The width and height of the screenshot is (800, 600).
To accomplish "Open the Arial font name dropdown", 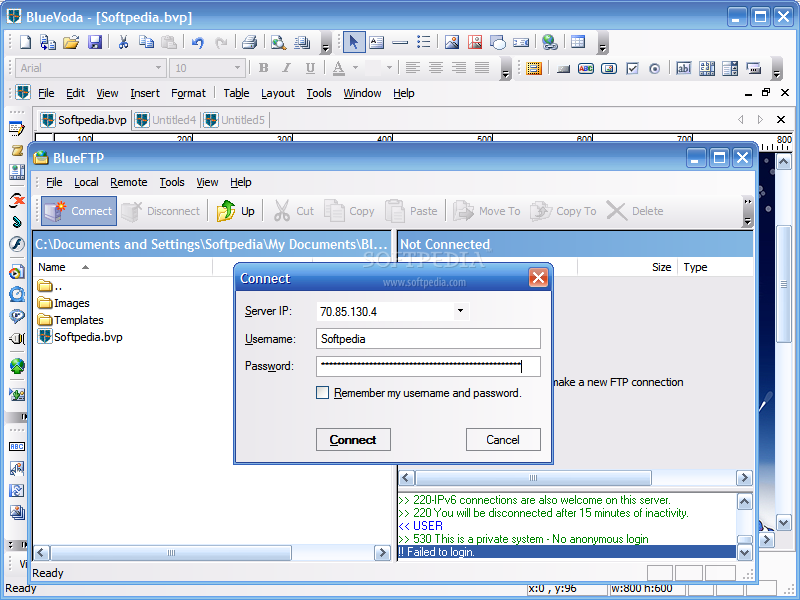I will pos(158,68).
